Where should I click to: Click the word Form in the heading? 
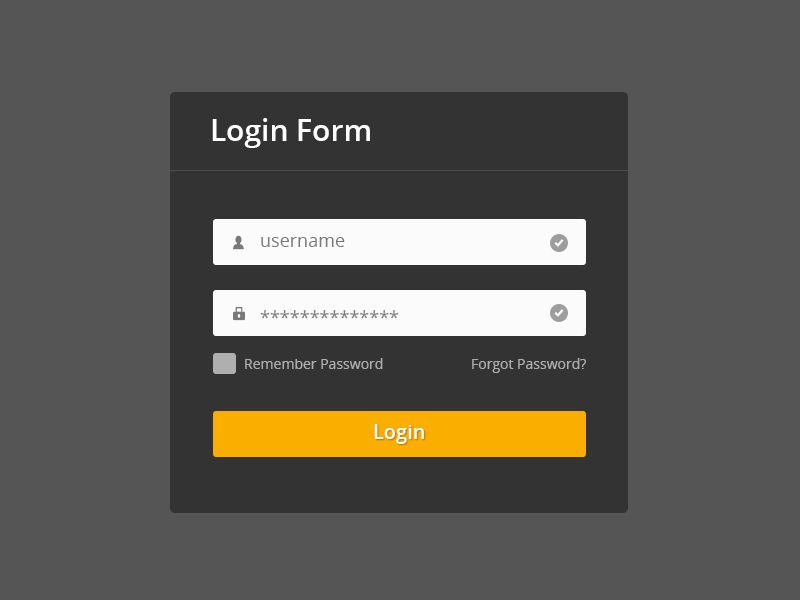[x=334, y=130]
